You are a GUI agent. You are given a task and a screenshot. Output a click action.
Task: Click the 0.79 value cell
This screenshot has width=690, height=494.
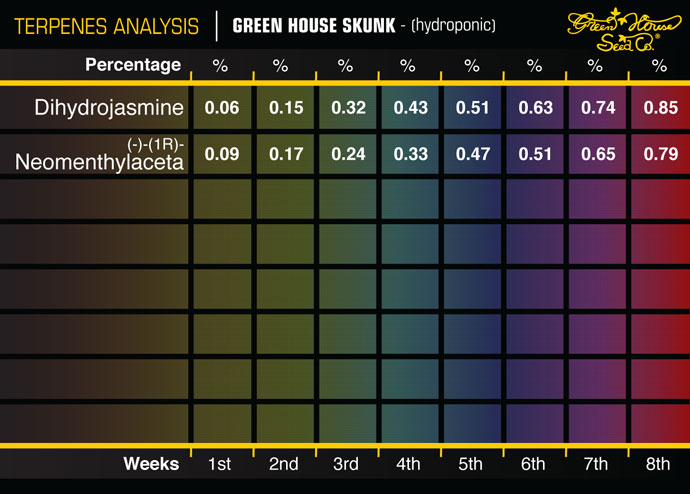659,155
